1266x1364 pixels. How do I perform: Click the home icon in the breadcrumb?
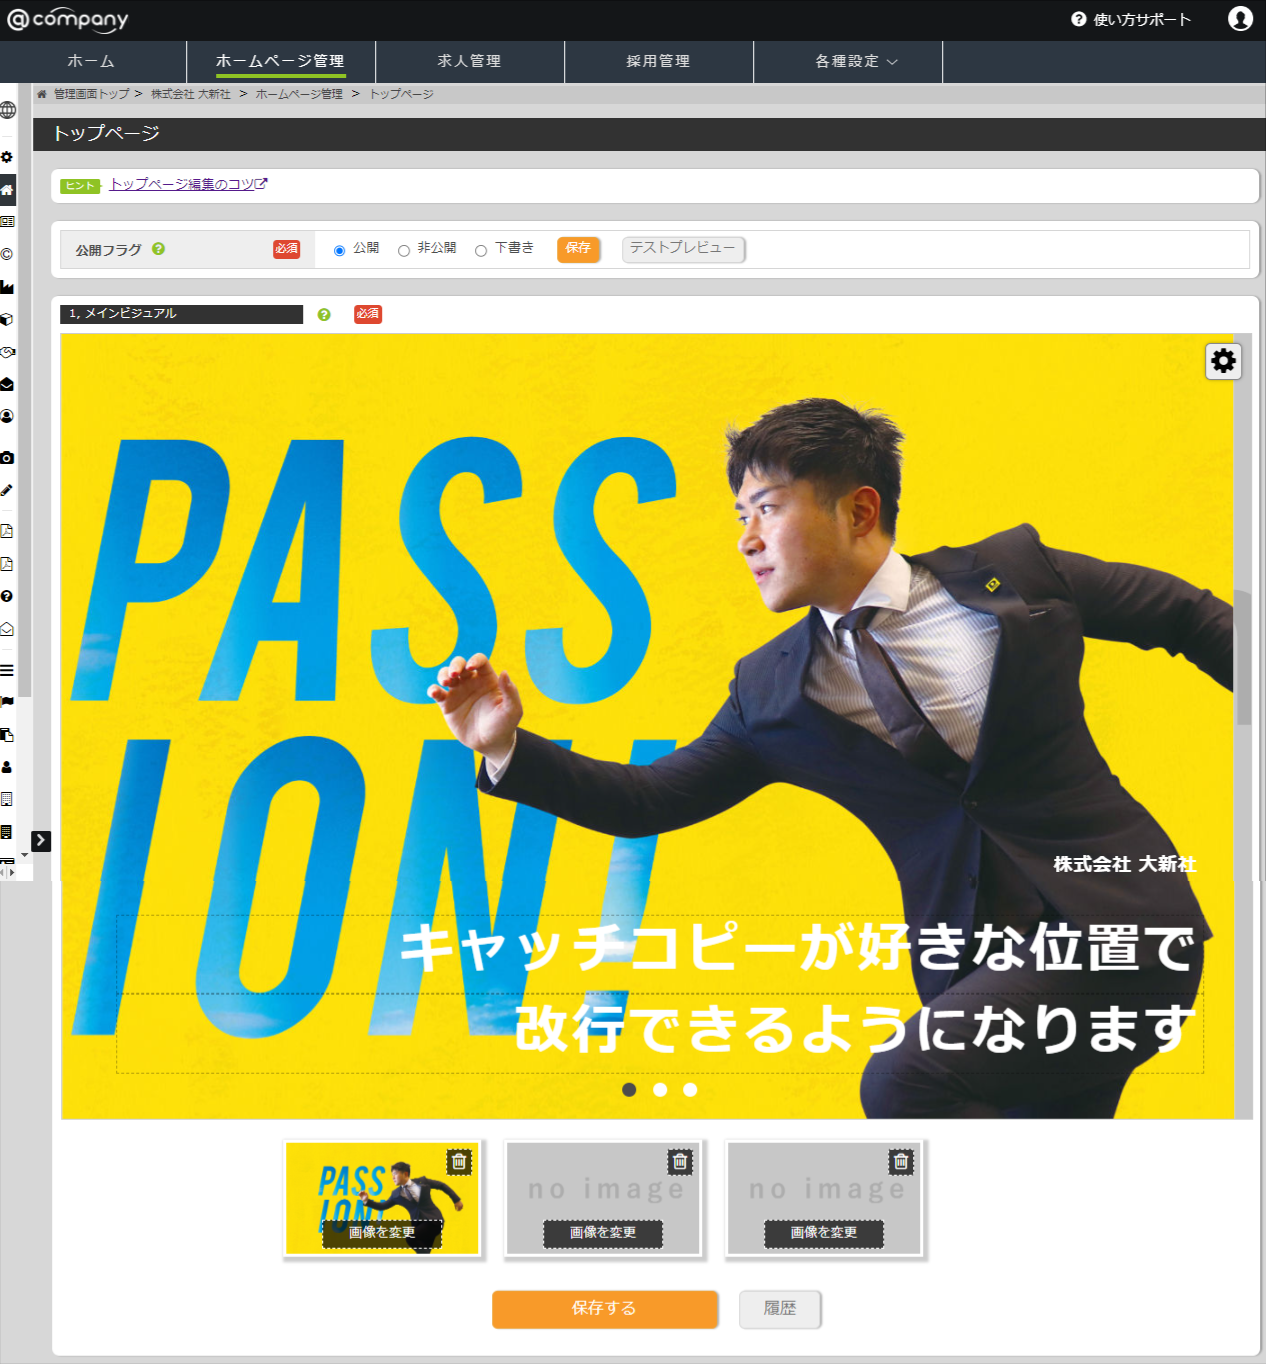click(x=42, y=94)
